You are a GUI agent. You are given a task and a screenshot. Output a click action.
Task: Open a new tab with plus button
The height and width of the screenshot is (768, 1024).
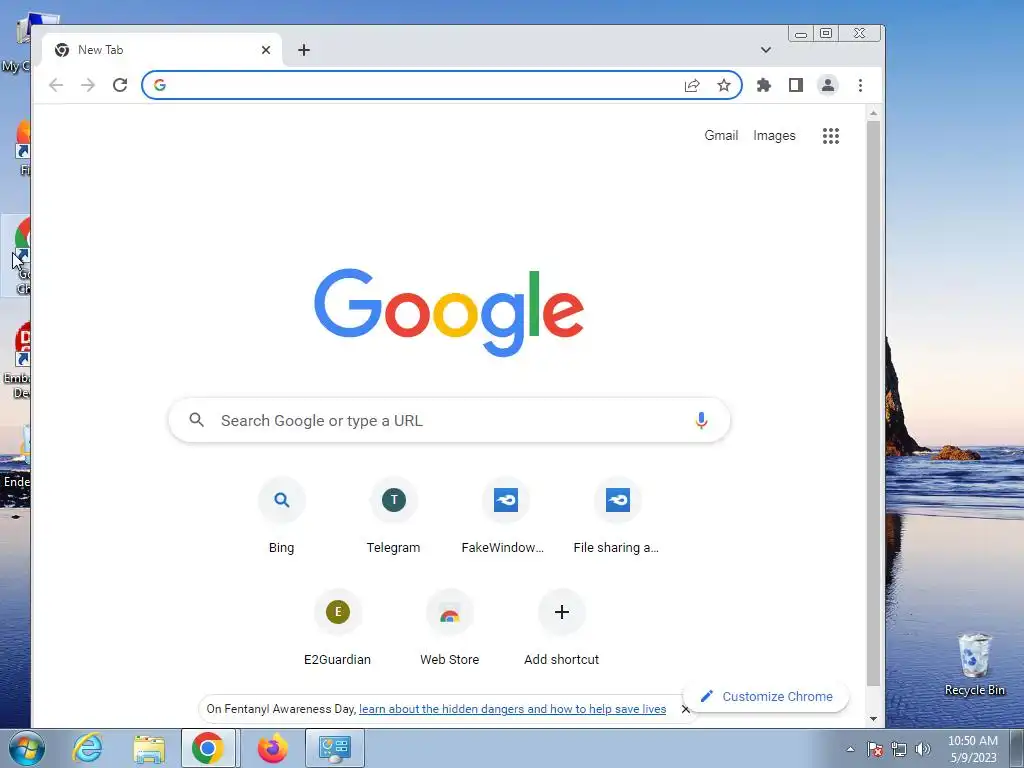[x=304, y=50]
